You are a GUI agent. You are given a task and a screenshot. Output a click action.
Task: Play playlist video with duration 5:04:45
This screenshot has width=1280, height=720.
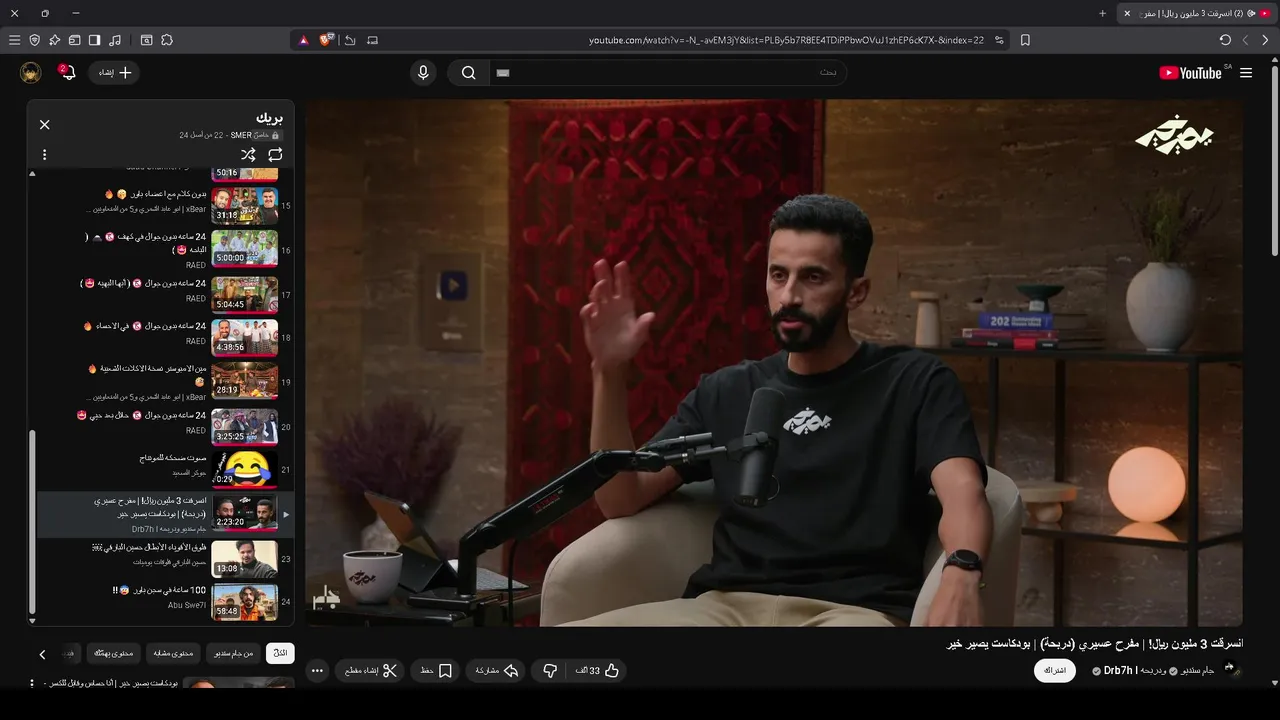coord(163,294)
